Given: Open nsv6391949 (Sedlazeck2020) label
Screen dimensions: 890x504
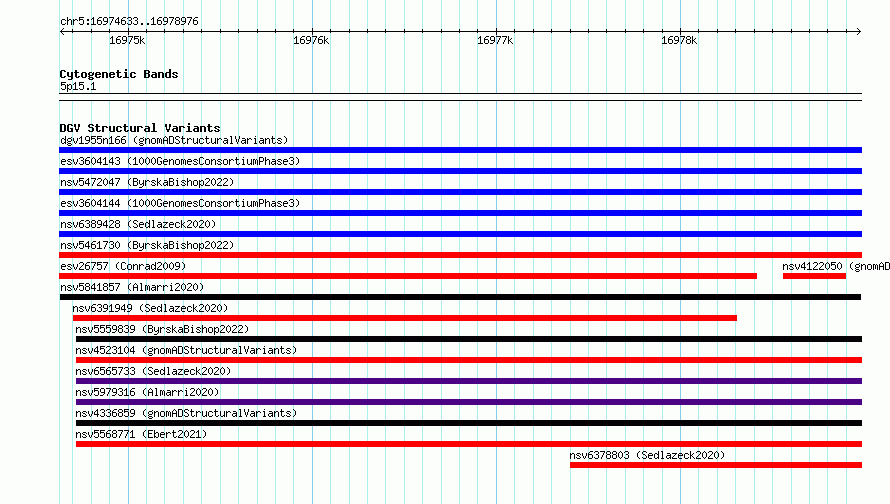Looking at the screenshot, I should [150, 308].
